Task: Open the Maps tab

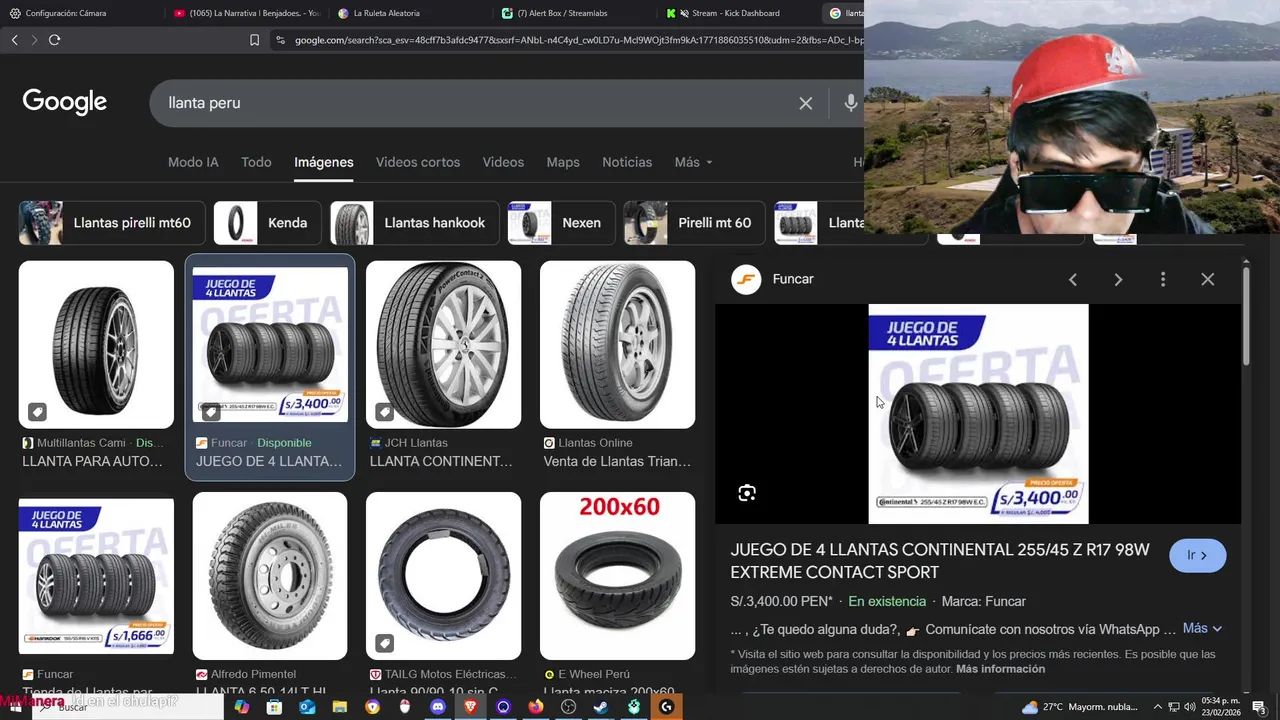Action: [563, 162]
